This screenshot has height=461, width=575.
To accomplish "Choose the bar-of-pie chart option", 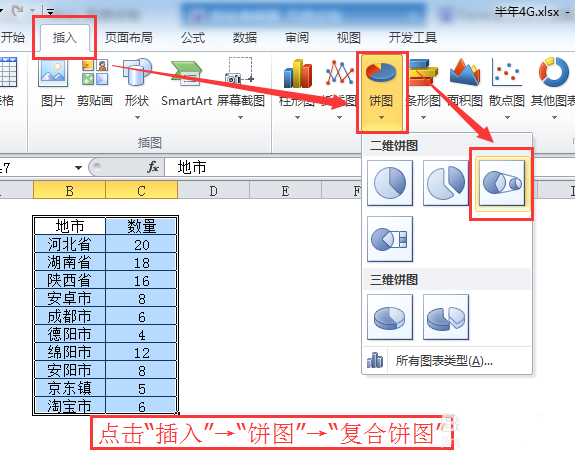I will (x=390, y=239).
